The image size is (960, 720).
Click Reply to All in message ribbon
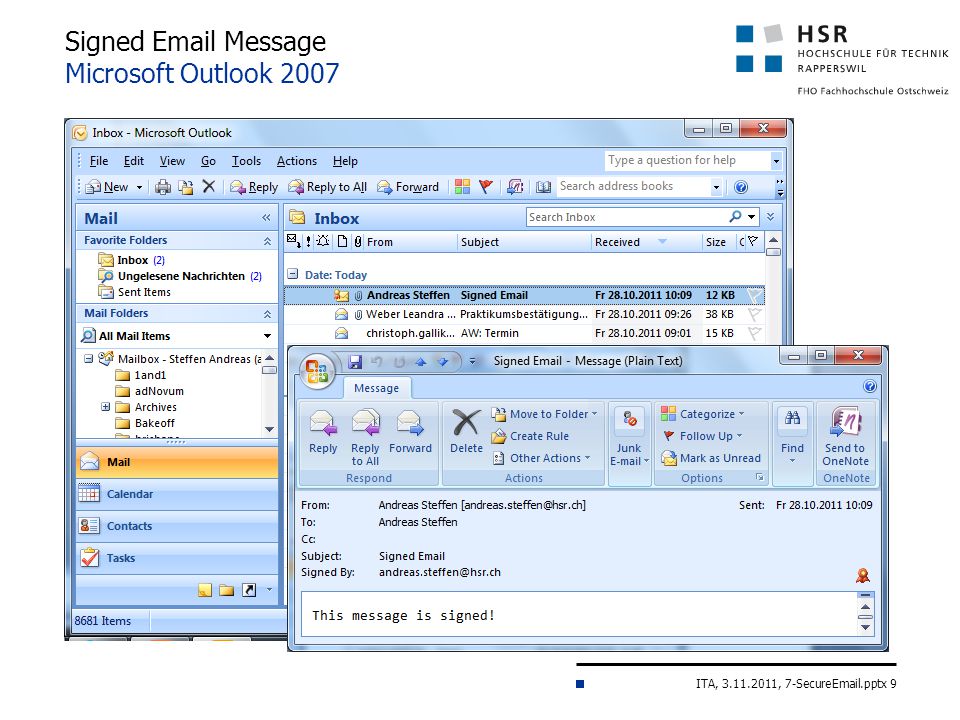[x=366, y=438]
